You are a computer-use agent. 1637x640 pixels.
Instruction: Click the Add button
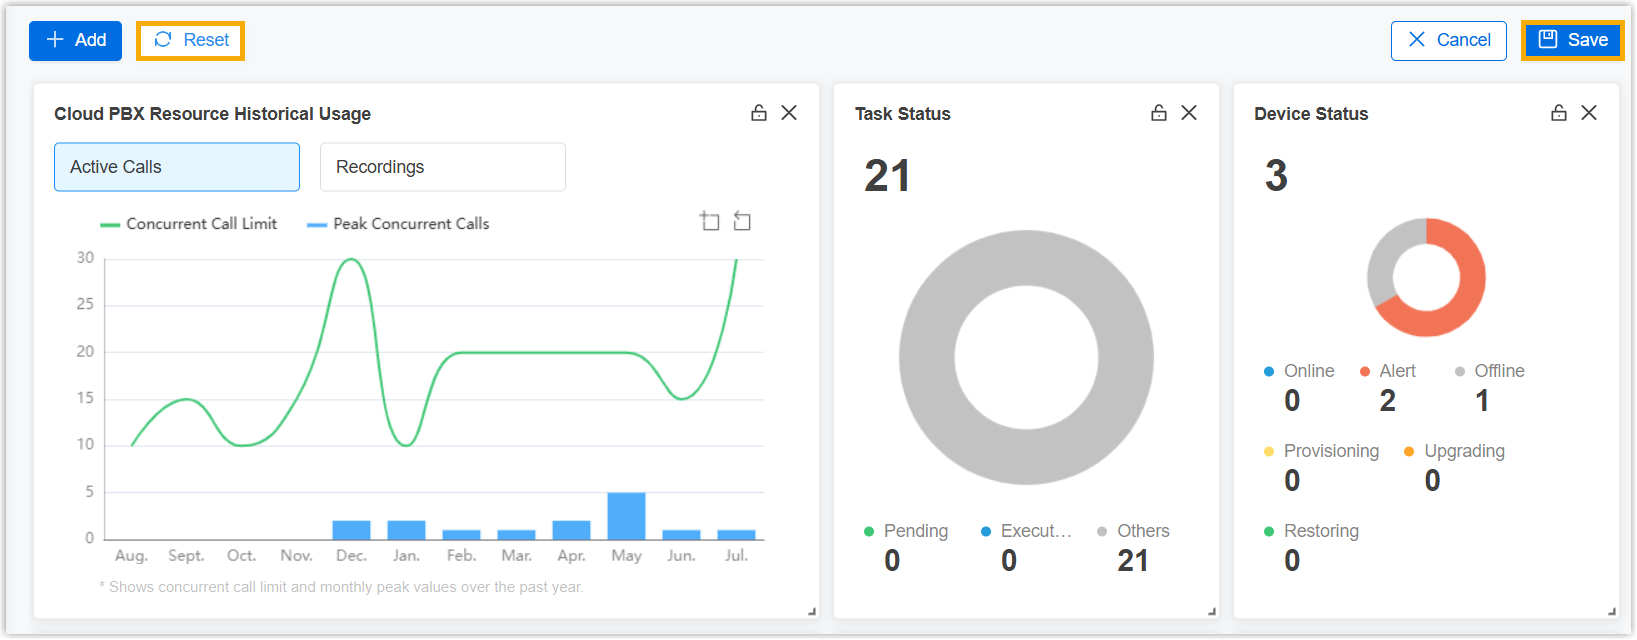tap(76, 41)
